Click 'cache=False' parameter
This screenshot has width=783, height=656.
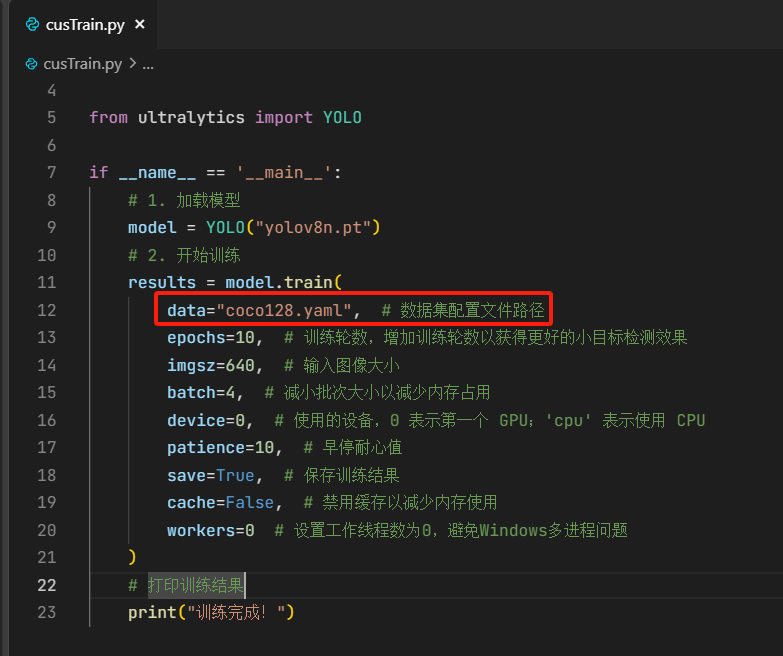click(x=221, y=503)
